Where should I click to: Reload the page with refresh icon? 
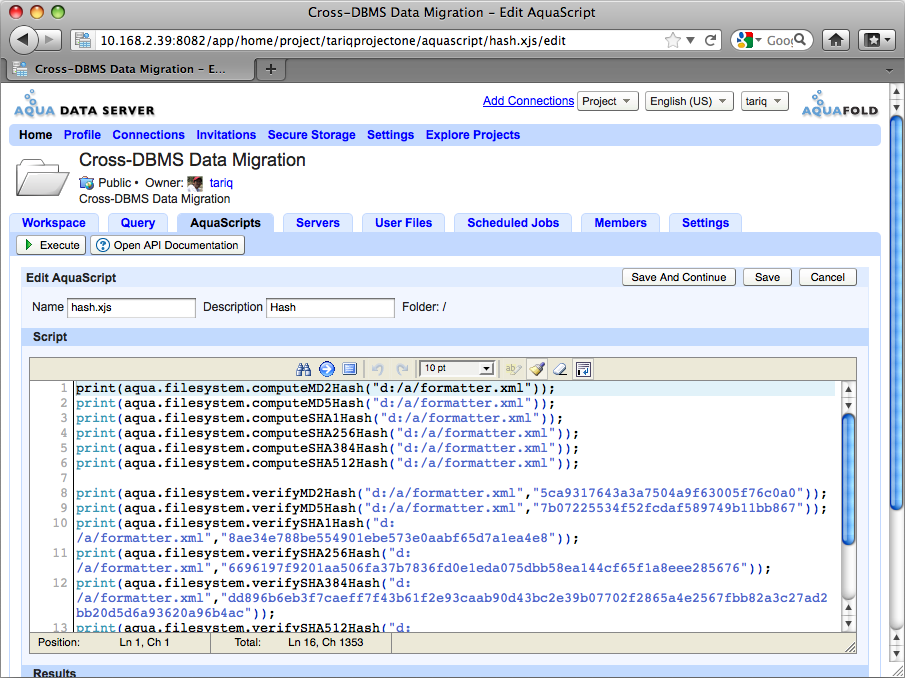(x=710, y=40)
